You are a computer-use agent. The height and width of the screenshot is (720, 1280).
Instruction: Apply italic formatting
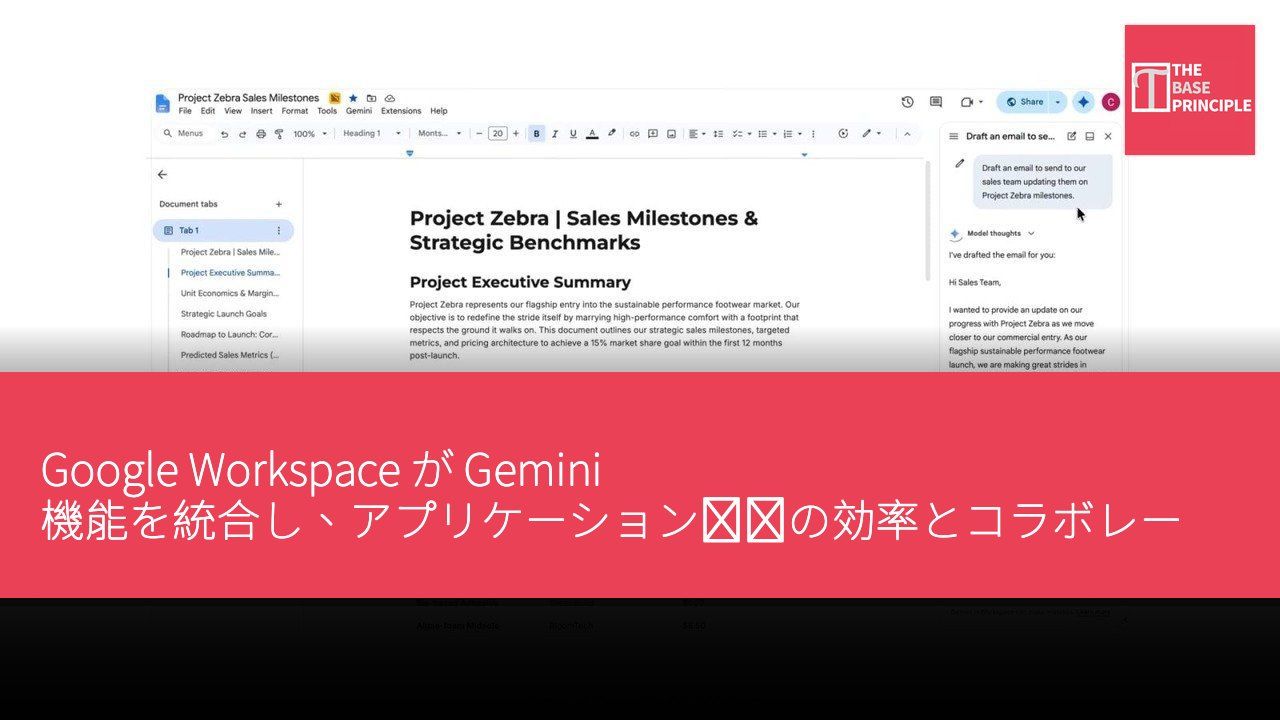click(x=555, y=134)
